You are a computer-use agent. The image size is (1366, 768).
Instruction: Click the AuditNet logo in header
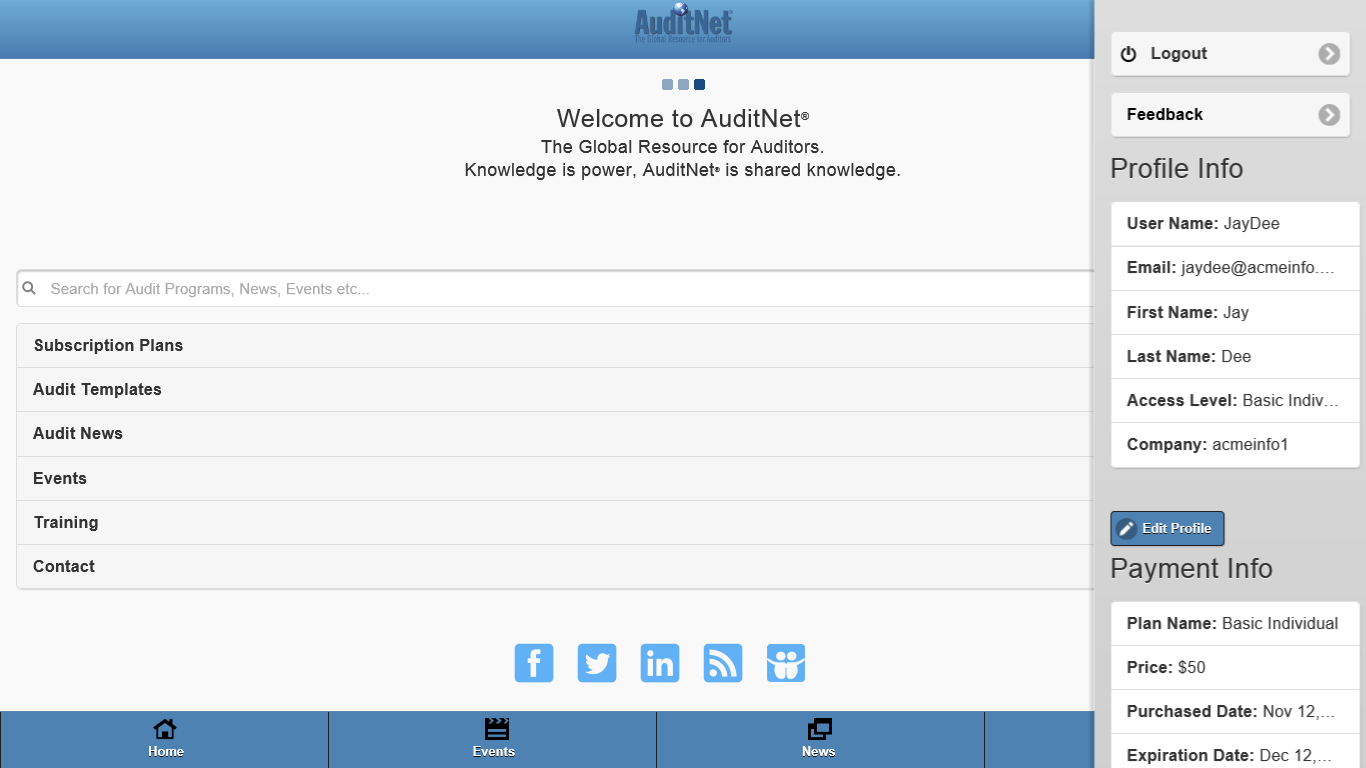pyautogui.click(x=683, y=25)
